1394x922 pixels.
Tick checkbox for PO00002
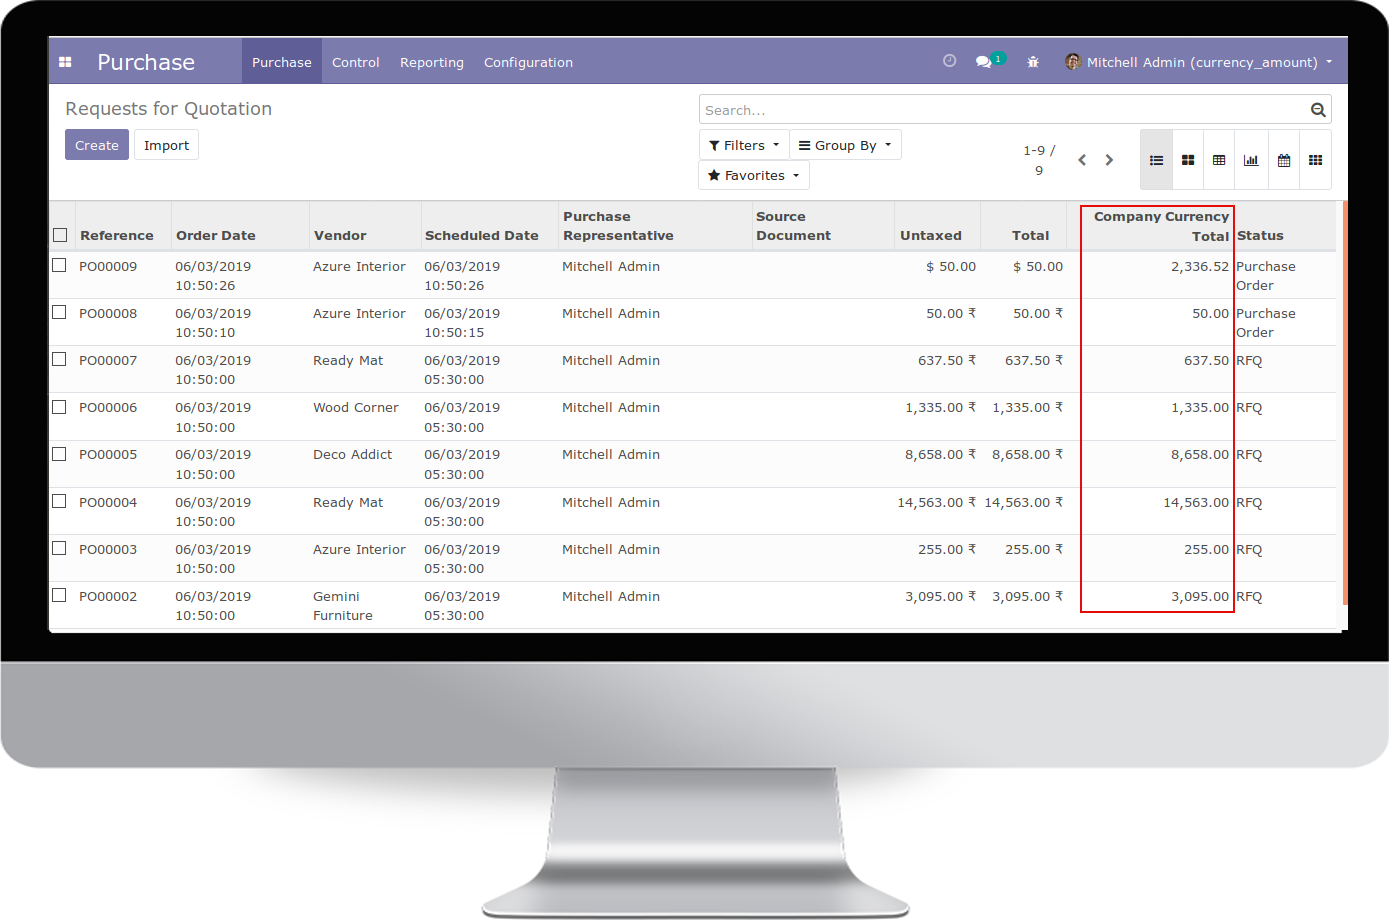59,595
